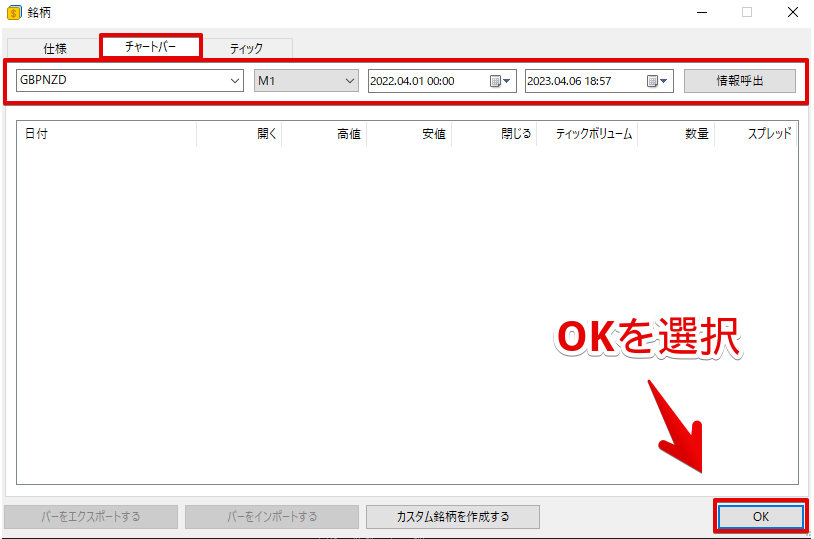The image size is (814, 539).
Task: Click the 2022.04.01 start date field
Action: pyautogui.click(x=425, y=81)
